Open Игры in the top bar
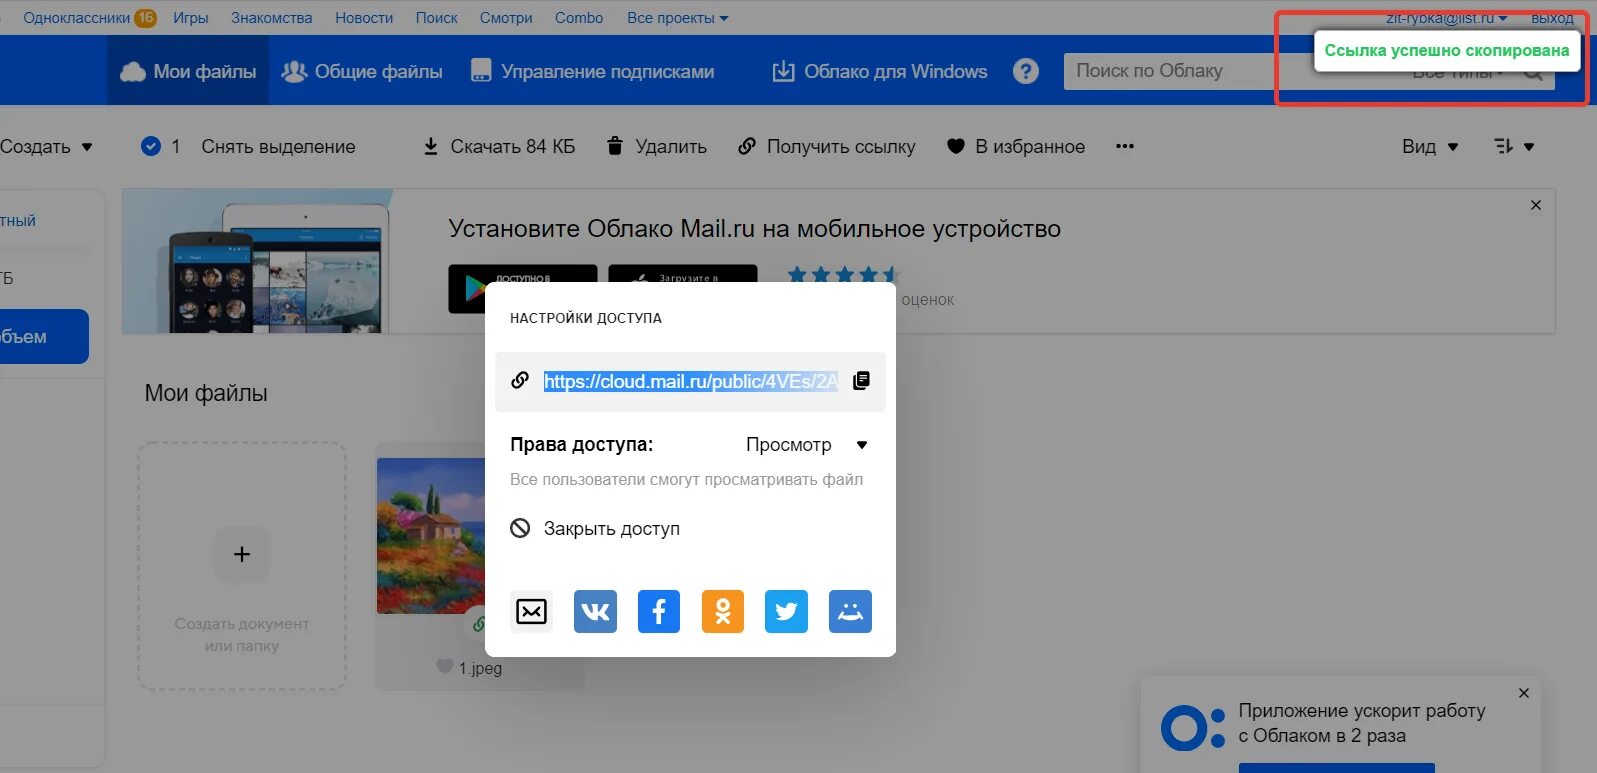 (x=190, y=18)
